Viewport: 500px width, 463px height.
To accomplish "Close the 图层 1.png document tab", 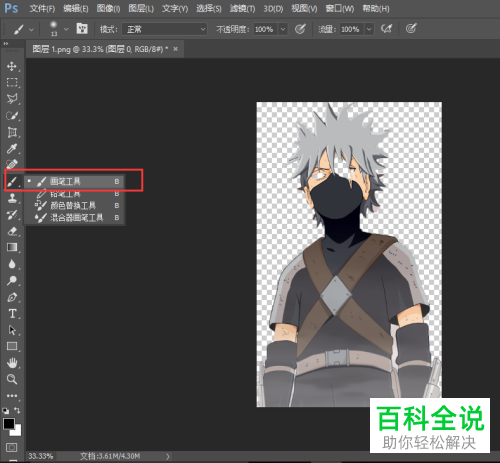I will point(176,49).
